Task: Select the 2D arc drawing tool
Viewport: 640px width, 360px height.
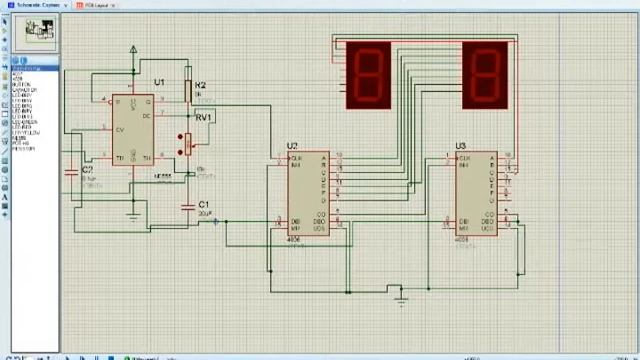Action: point(5,179)
